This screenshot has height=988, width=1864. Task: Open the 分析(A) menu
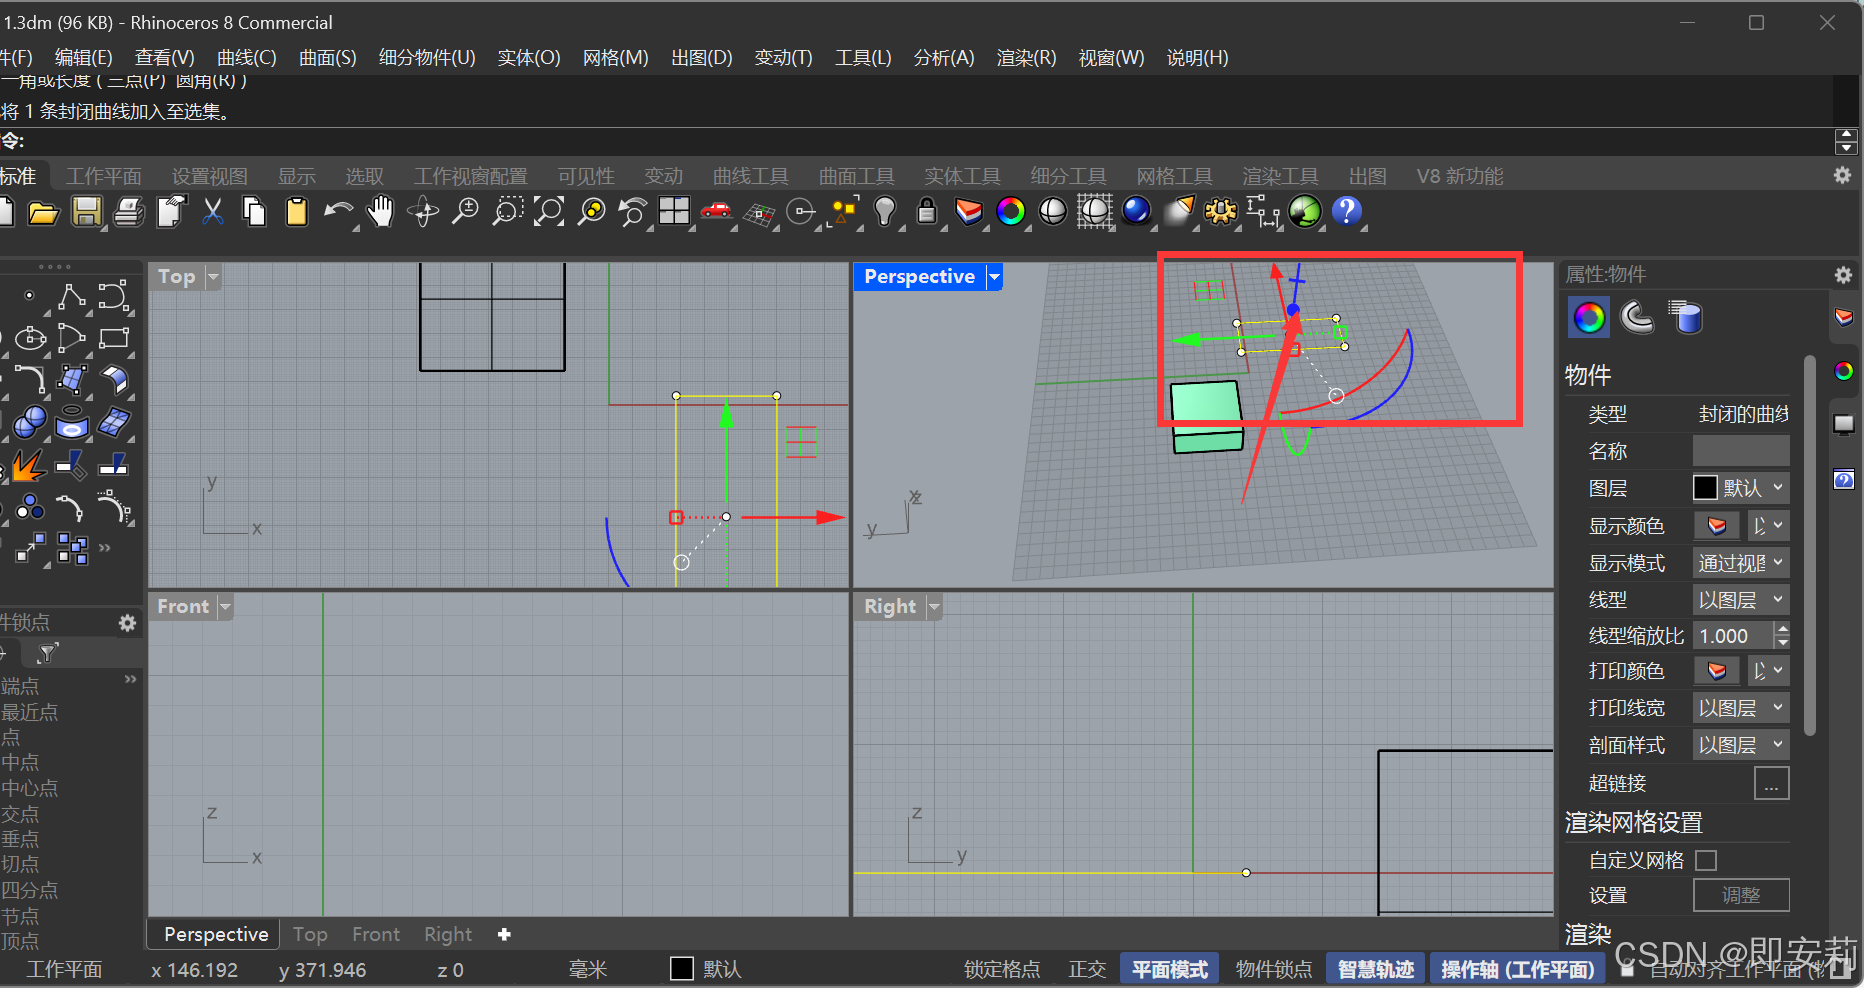[x=944, y=58]
